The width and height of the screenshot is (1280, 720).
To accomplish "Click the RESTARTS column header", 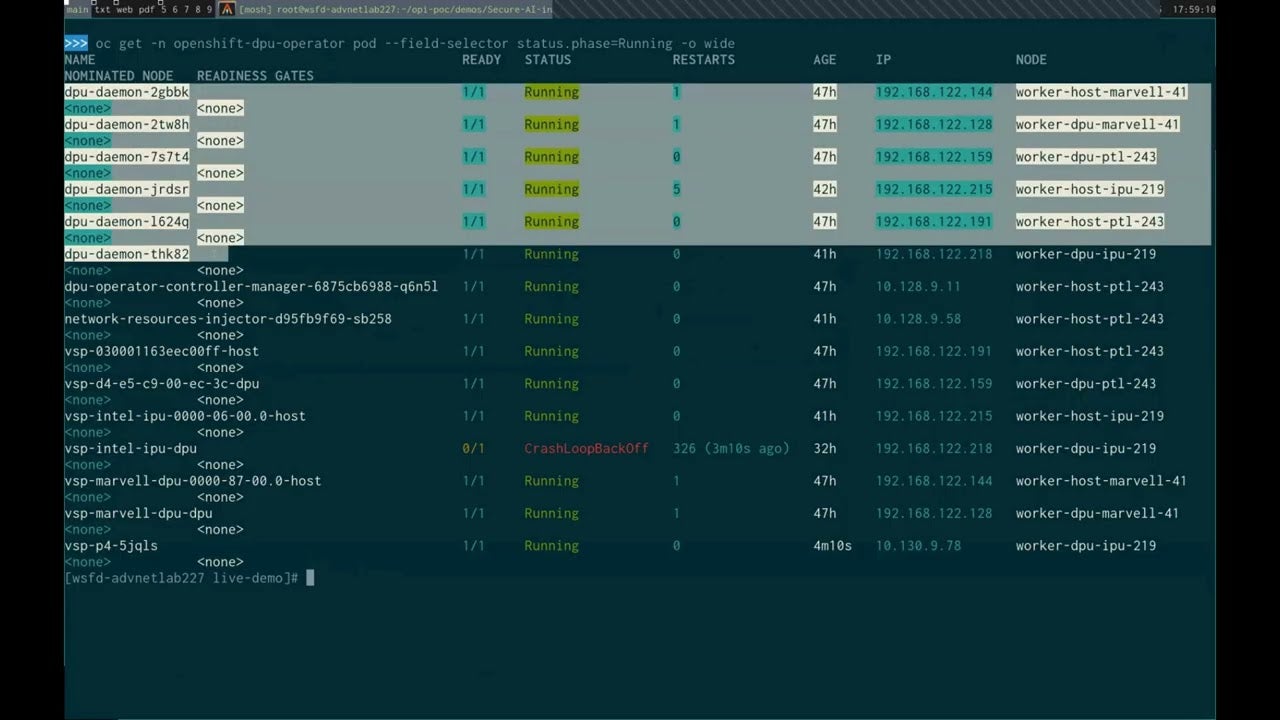I will coord(704,60).
